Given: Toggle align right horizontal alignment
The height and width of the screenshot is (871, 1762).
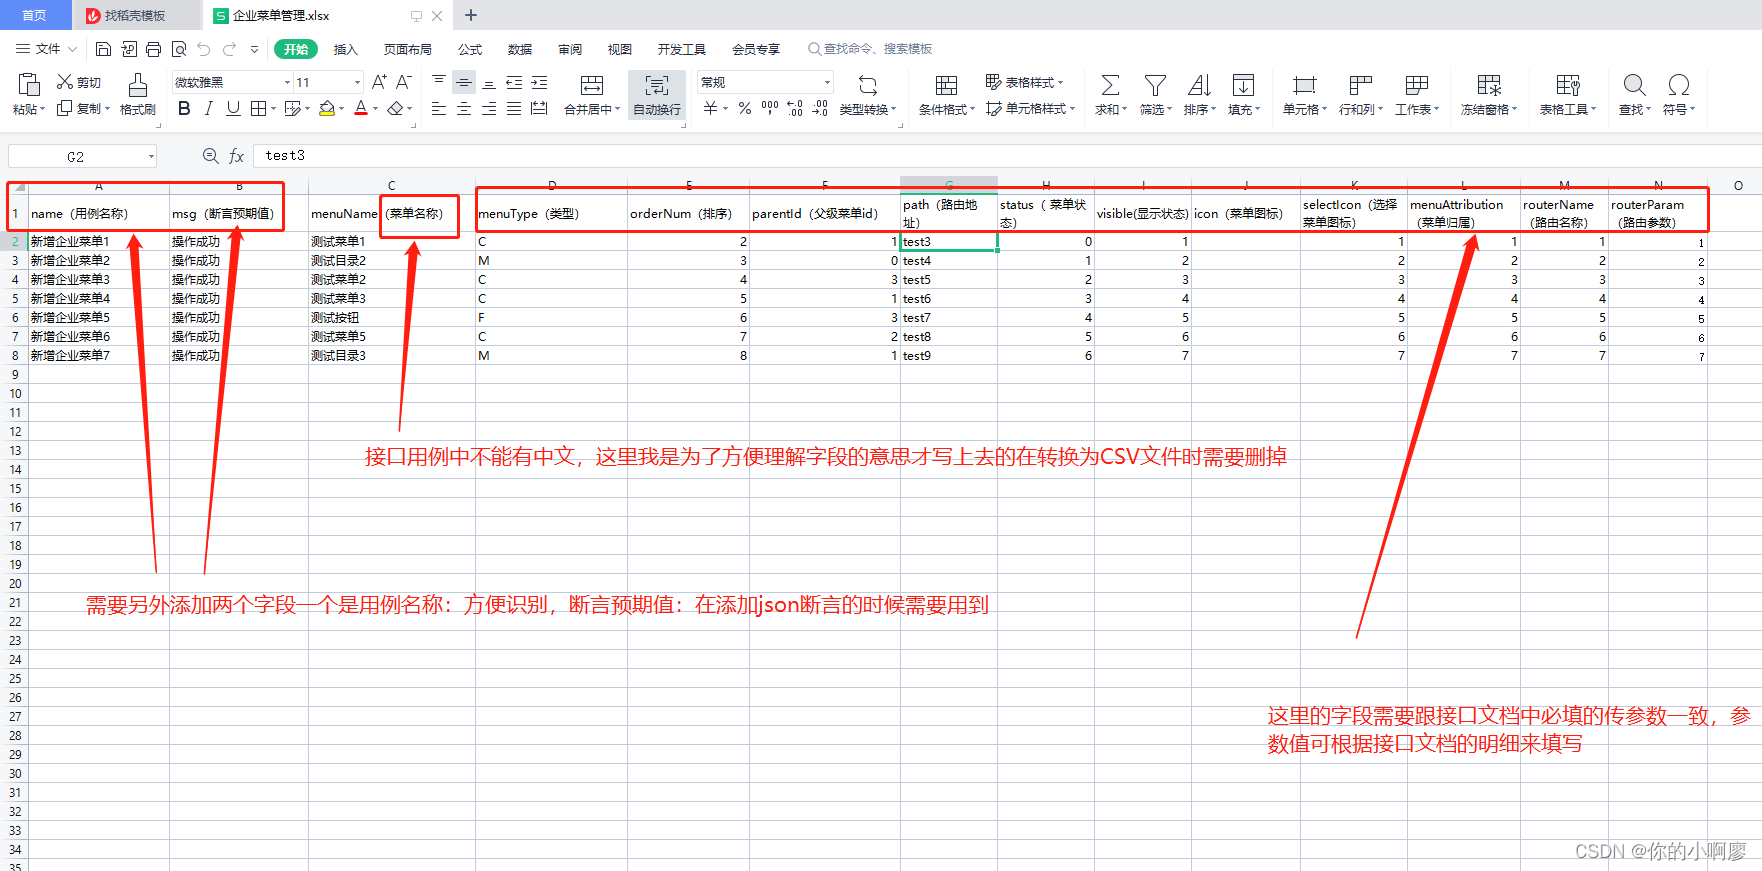Looking at the screenshot, I should tap(489, 108).
